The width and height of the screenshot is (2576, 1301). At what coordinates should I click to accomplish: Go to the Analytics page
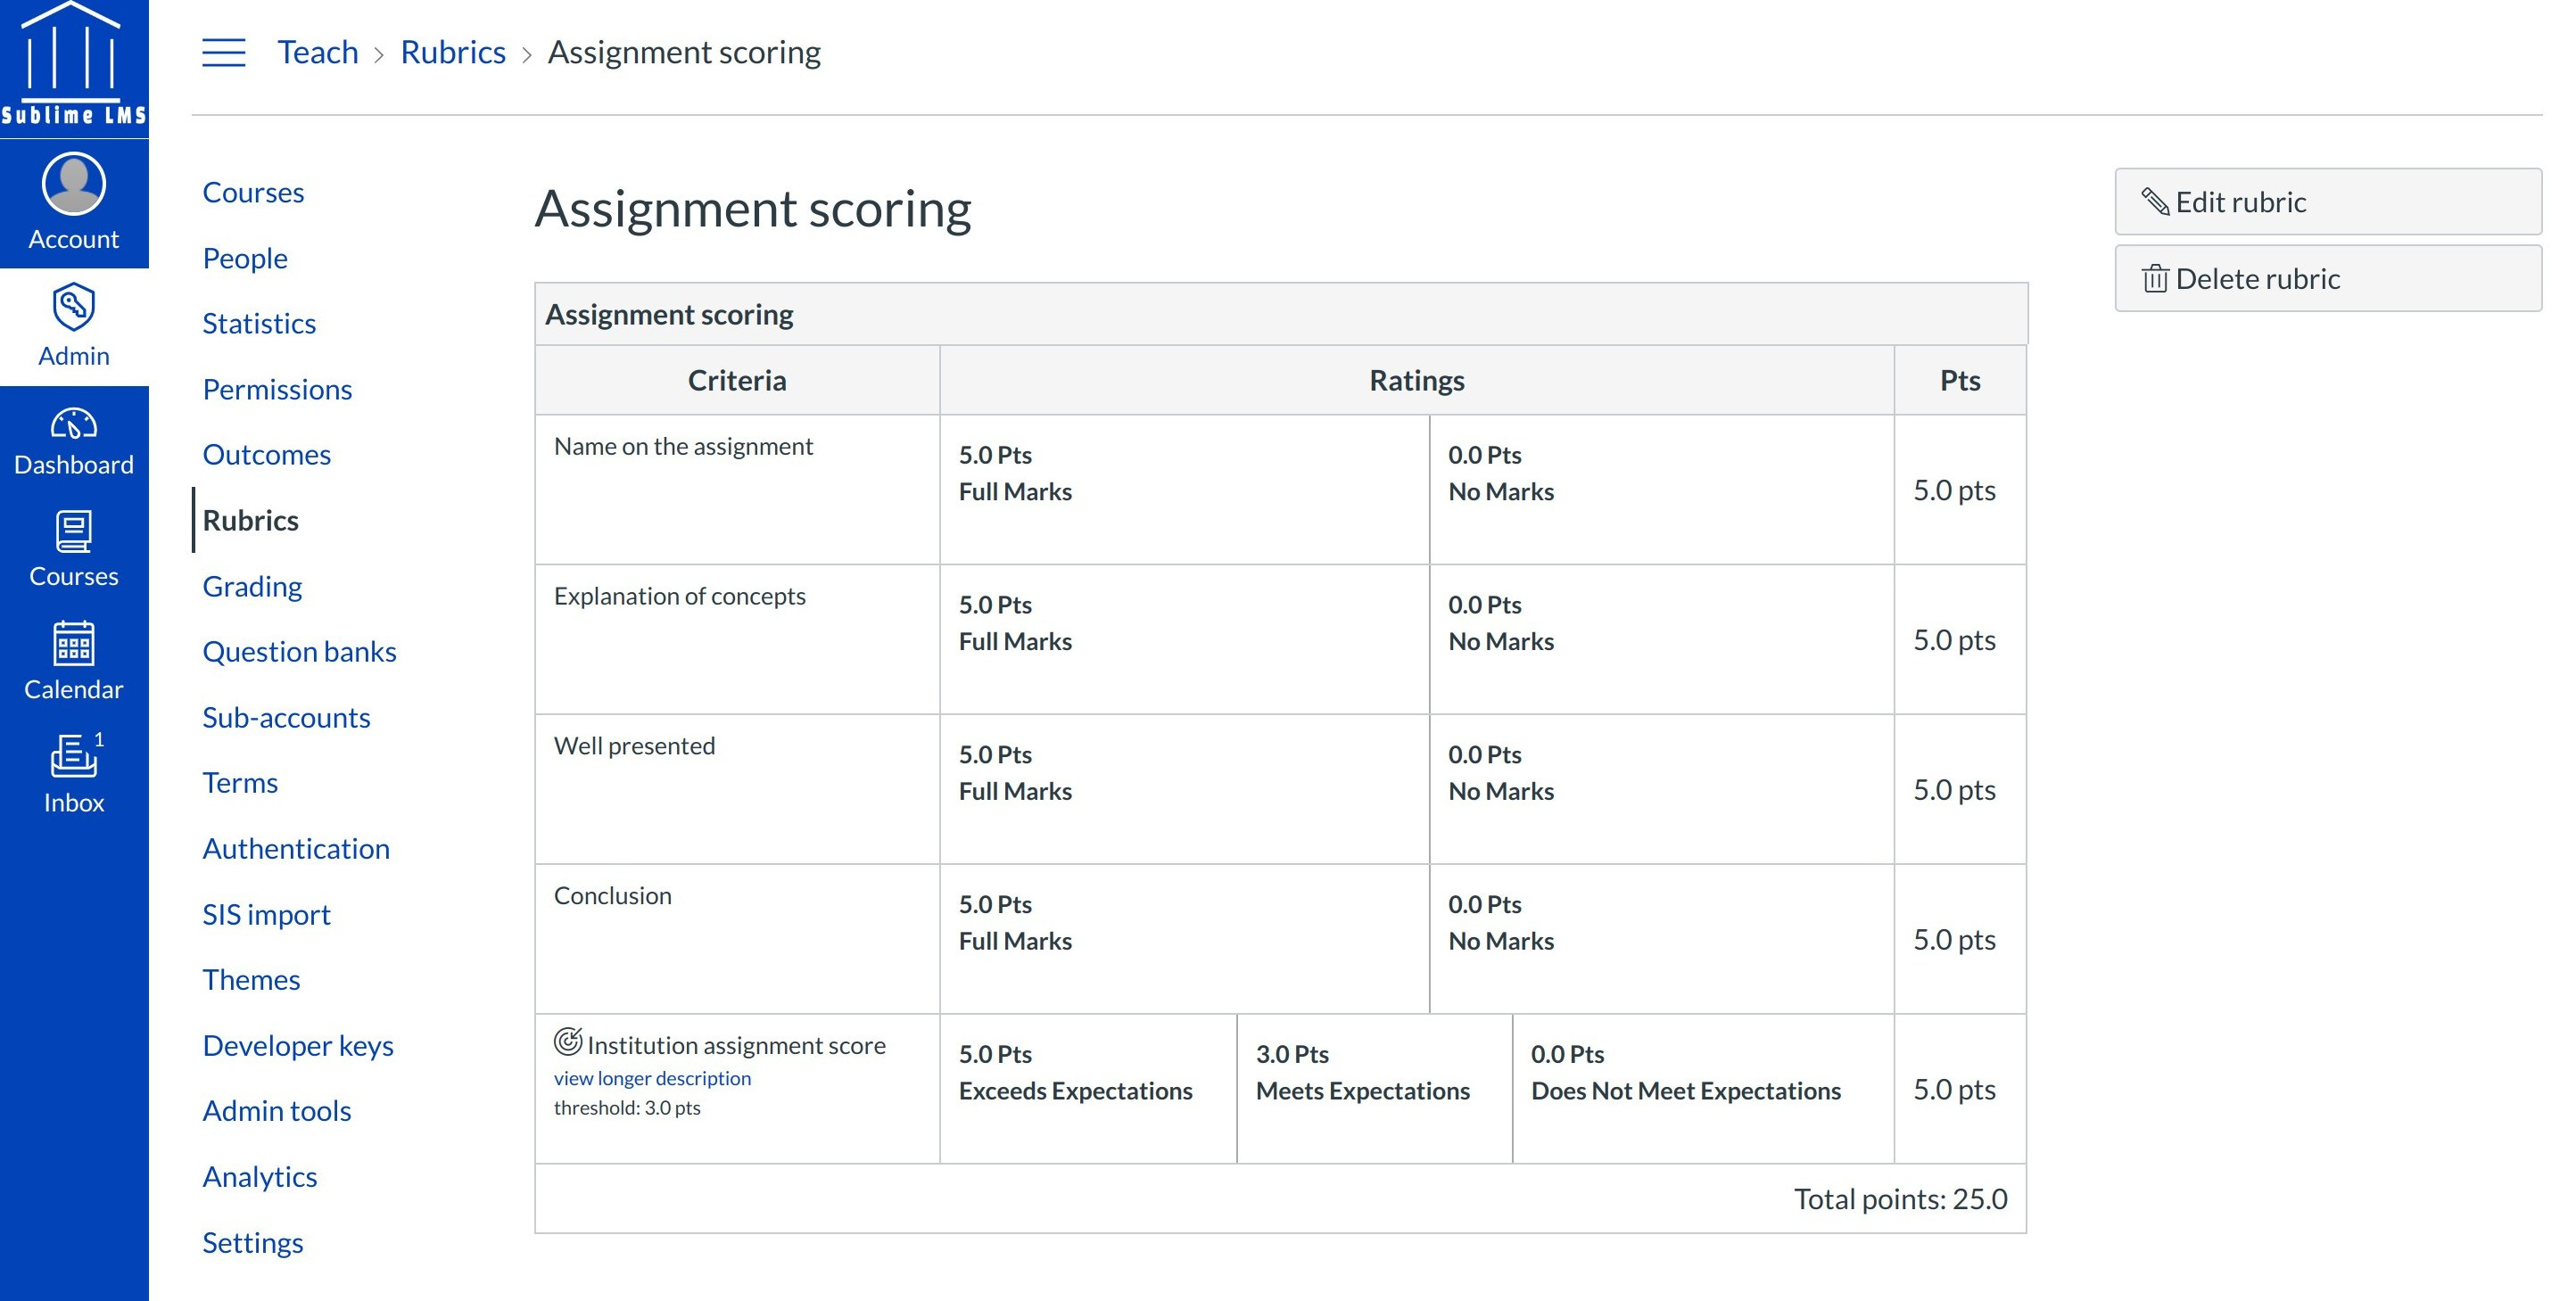click(x=260, y=1176)
